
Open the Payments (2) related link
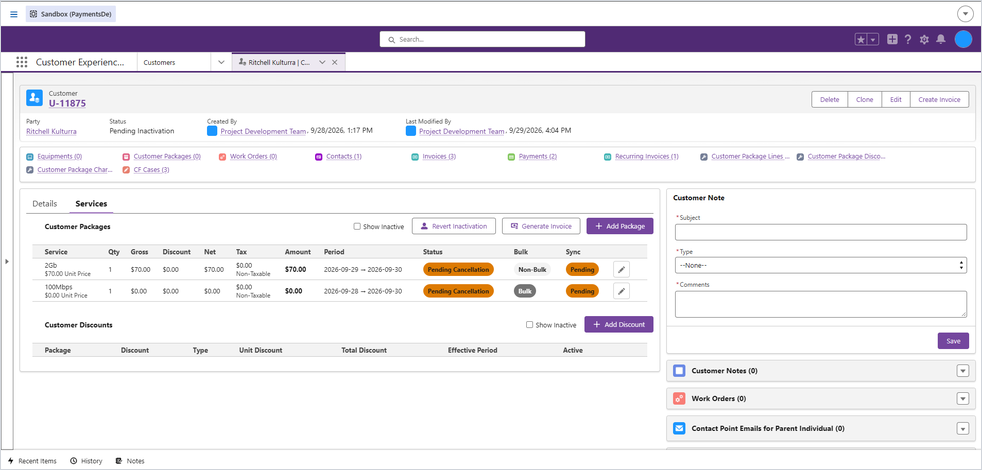tap(538, 157)
